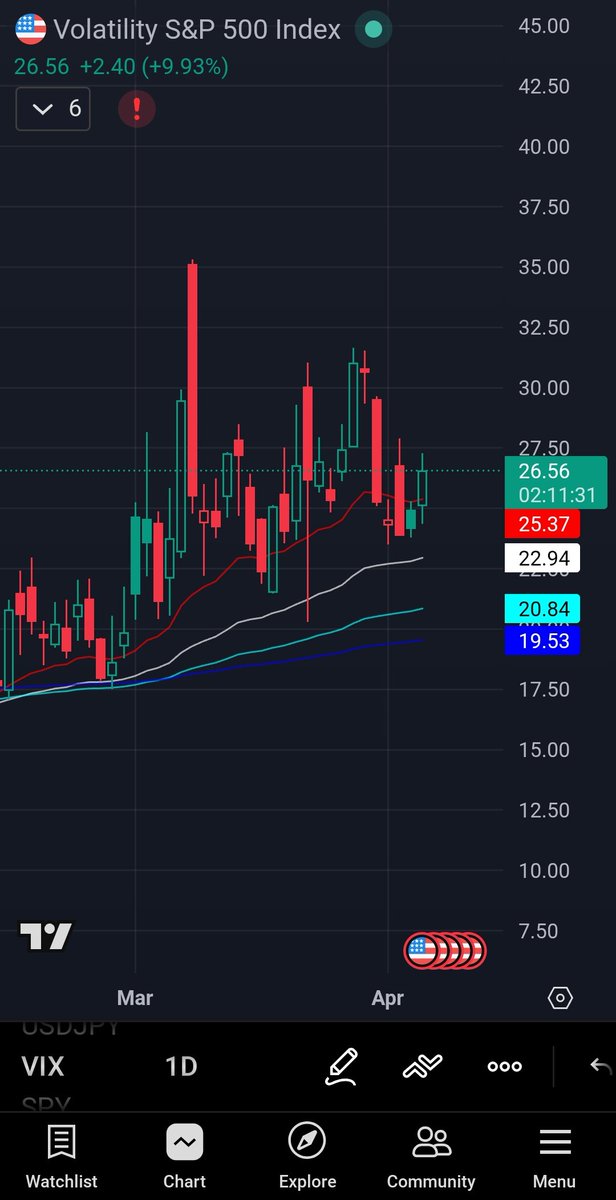
Task: Tap the Apr date axis label
Action: pos(387,998)
